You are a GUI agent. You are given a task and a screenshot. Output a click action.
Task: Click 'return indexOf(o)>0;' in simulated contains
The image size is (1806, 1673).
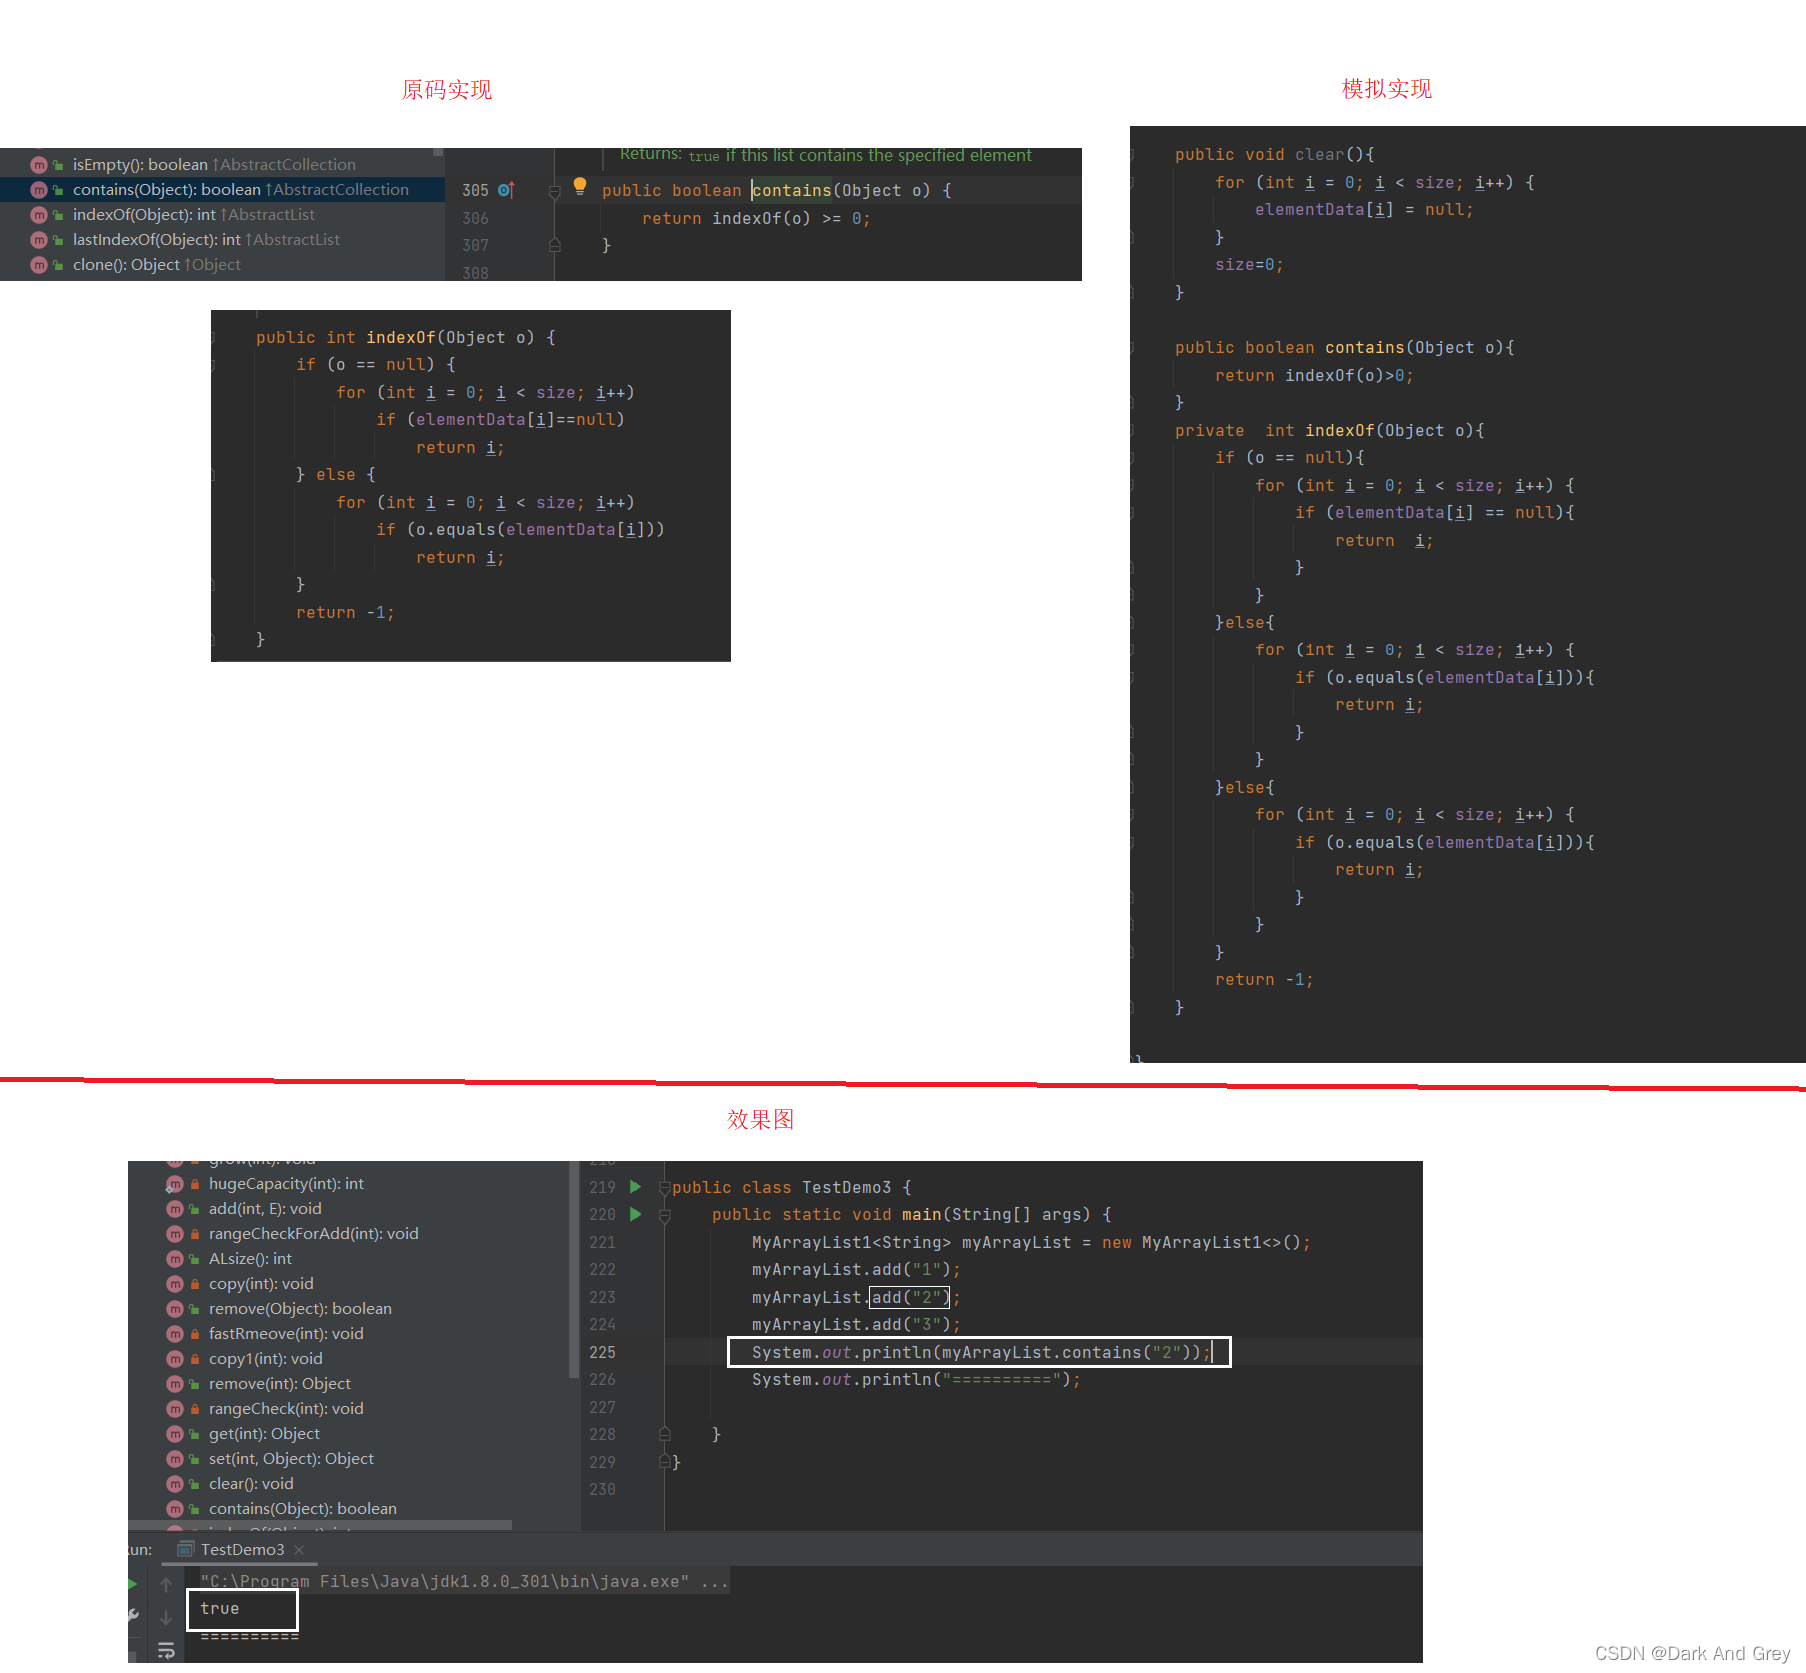[1314, 376]
